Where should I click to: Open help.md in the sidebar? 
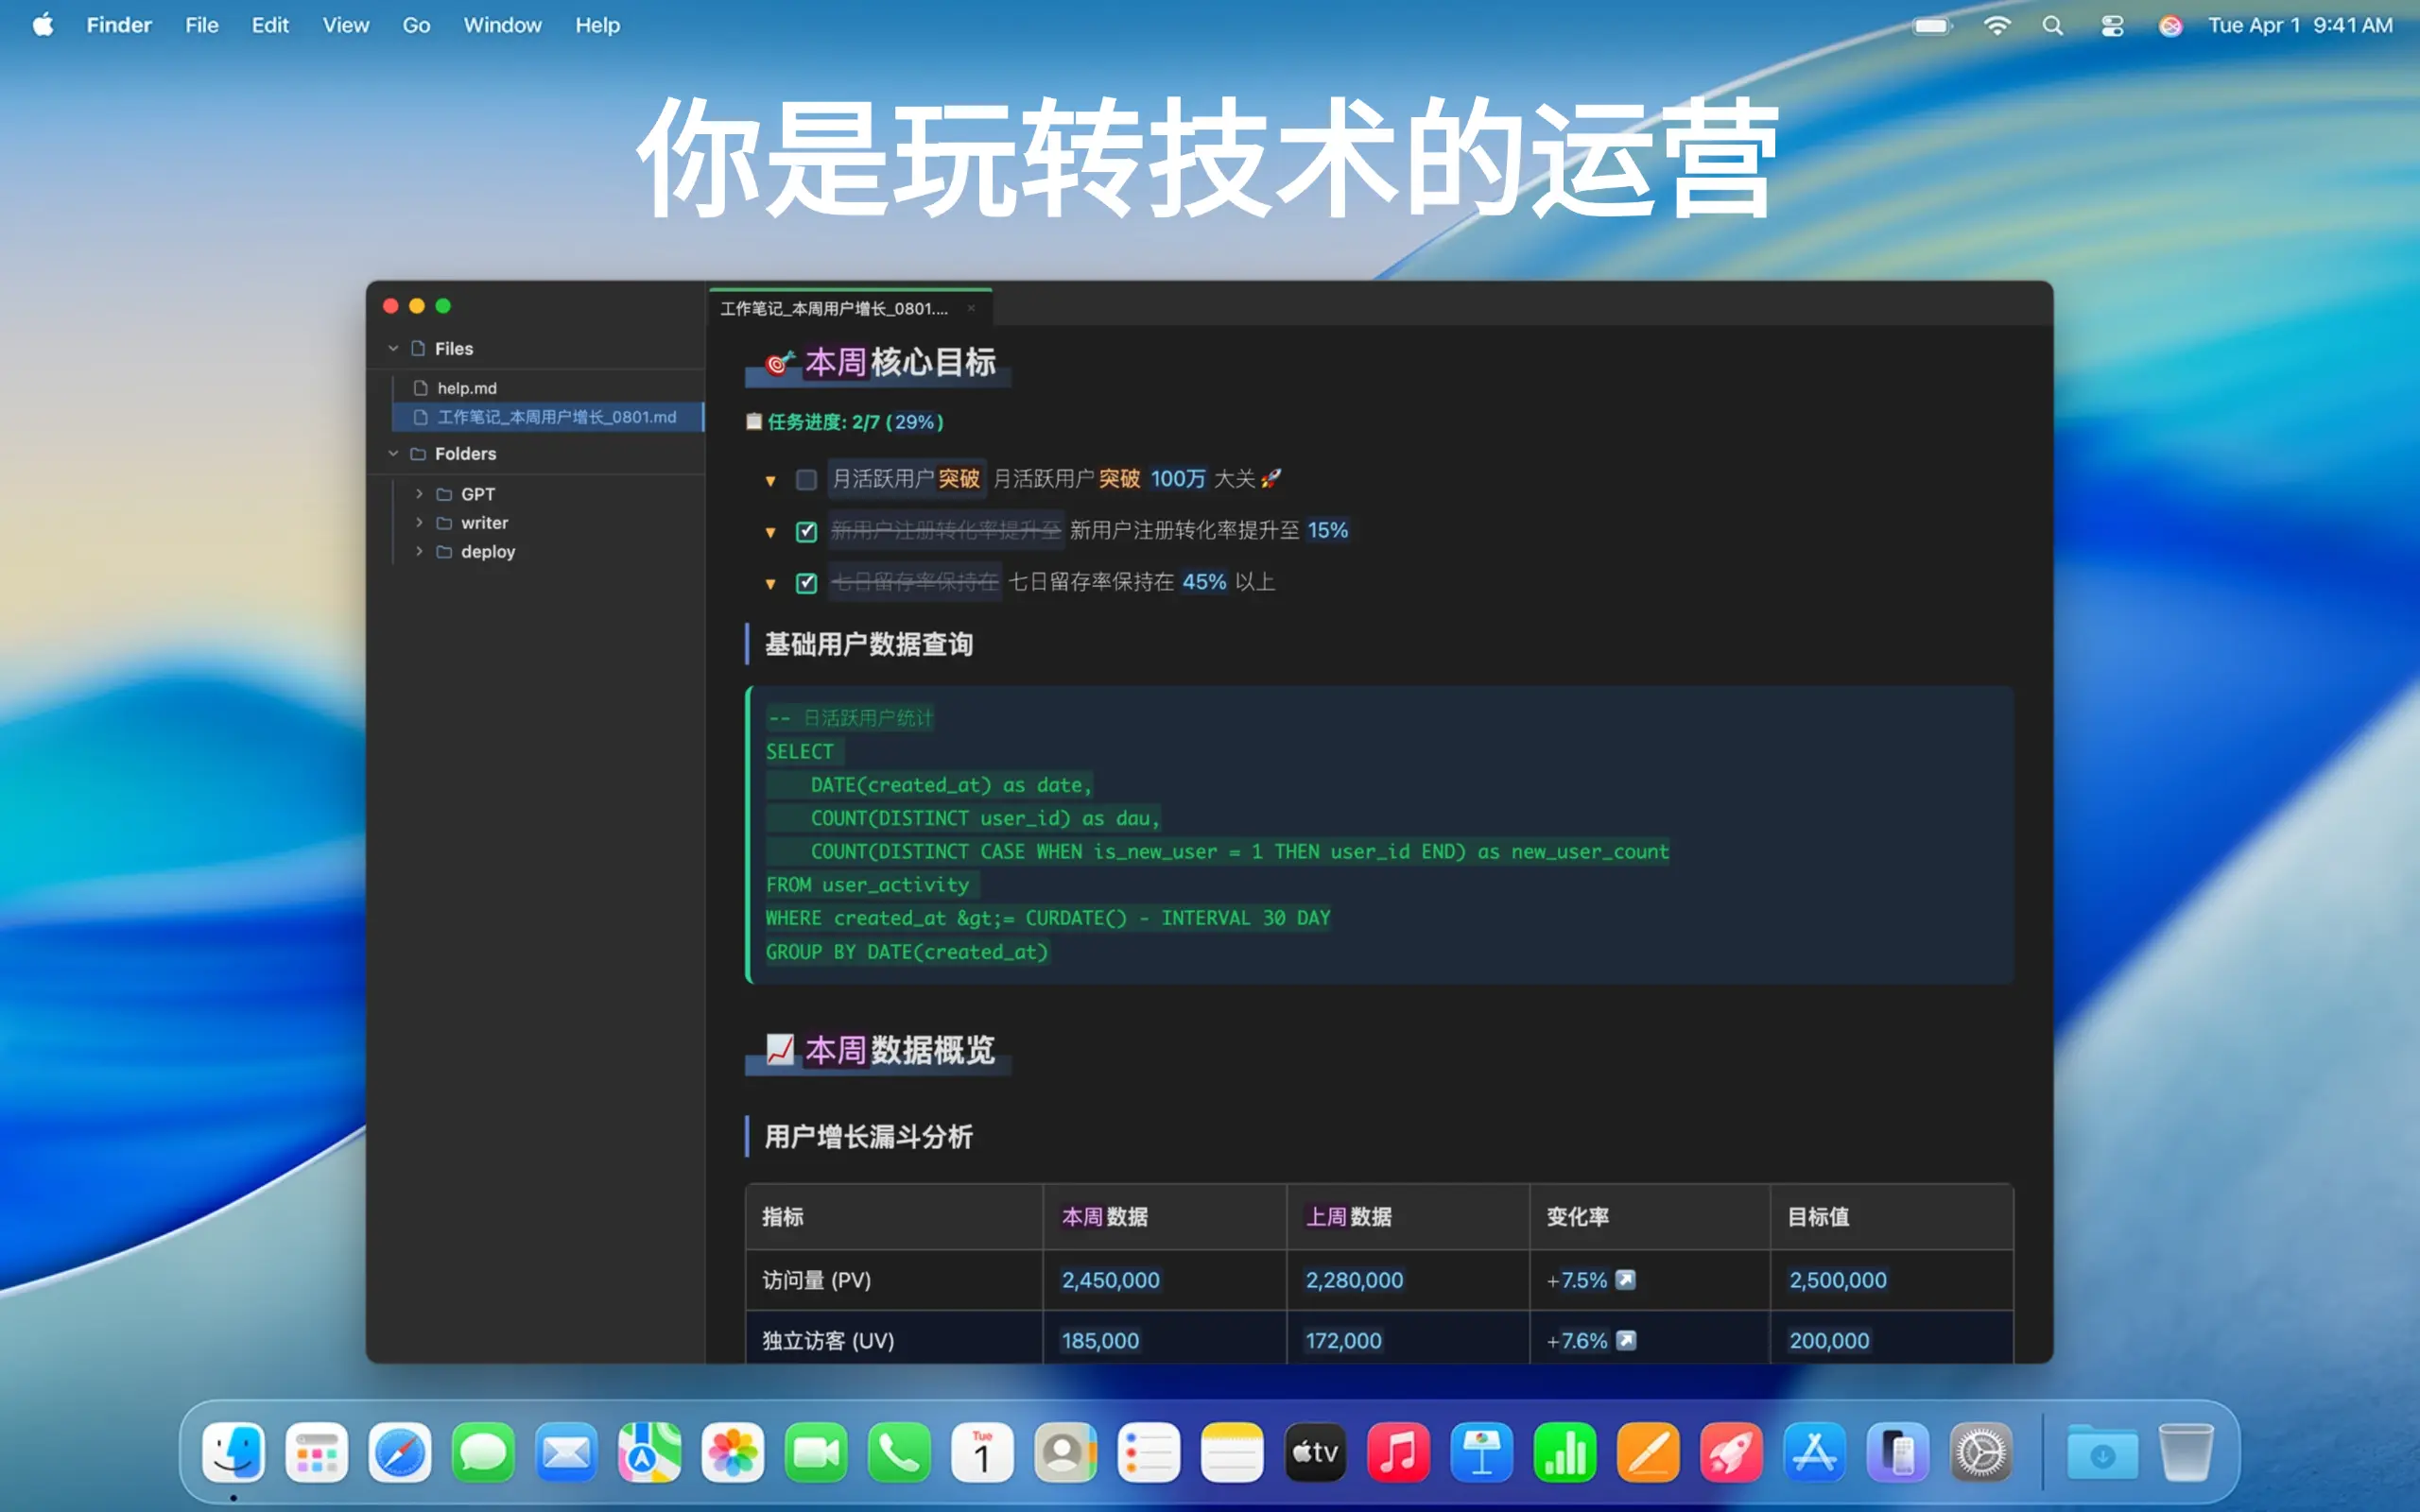tap(466, 388)
